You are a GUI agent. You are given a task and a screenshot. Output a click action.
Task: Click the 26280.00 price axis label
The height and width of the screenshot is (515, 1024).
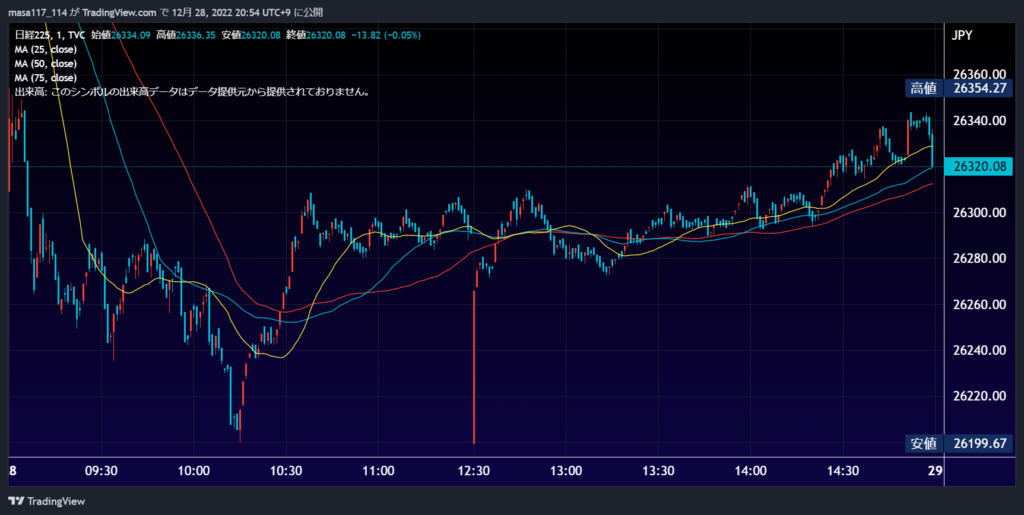978,258
